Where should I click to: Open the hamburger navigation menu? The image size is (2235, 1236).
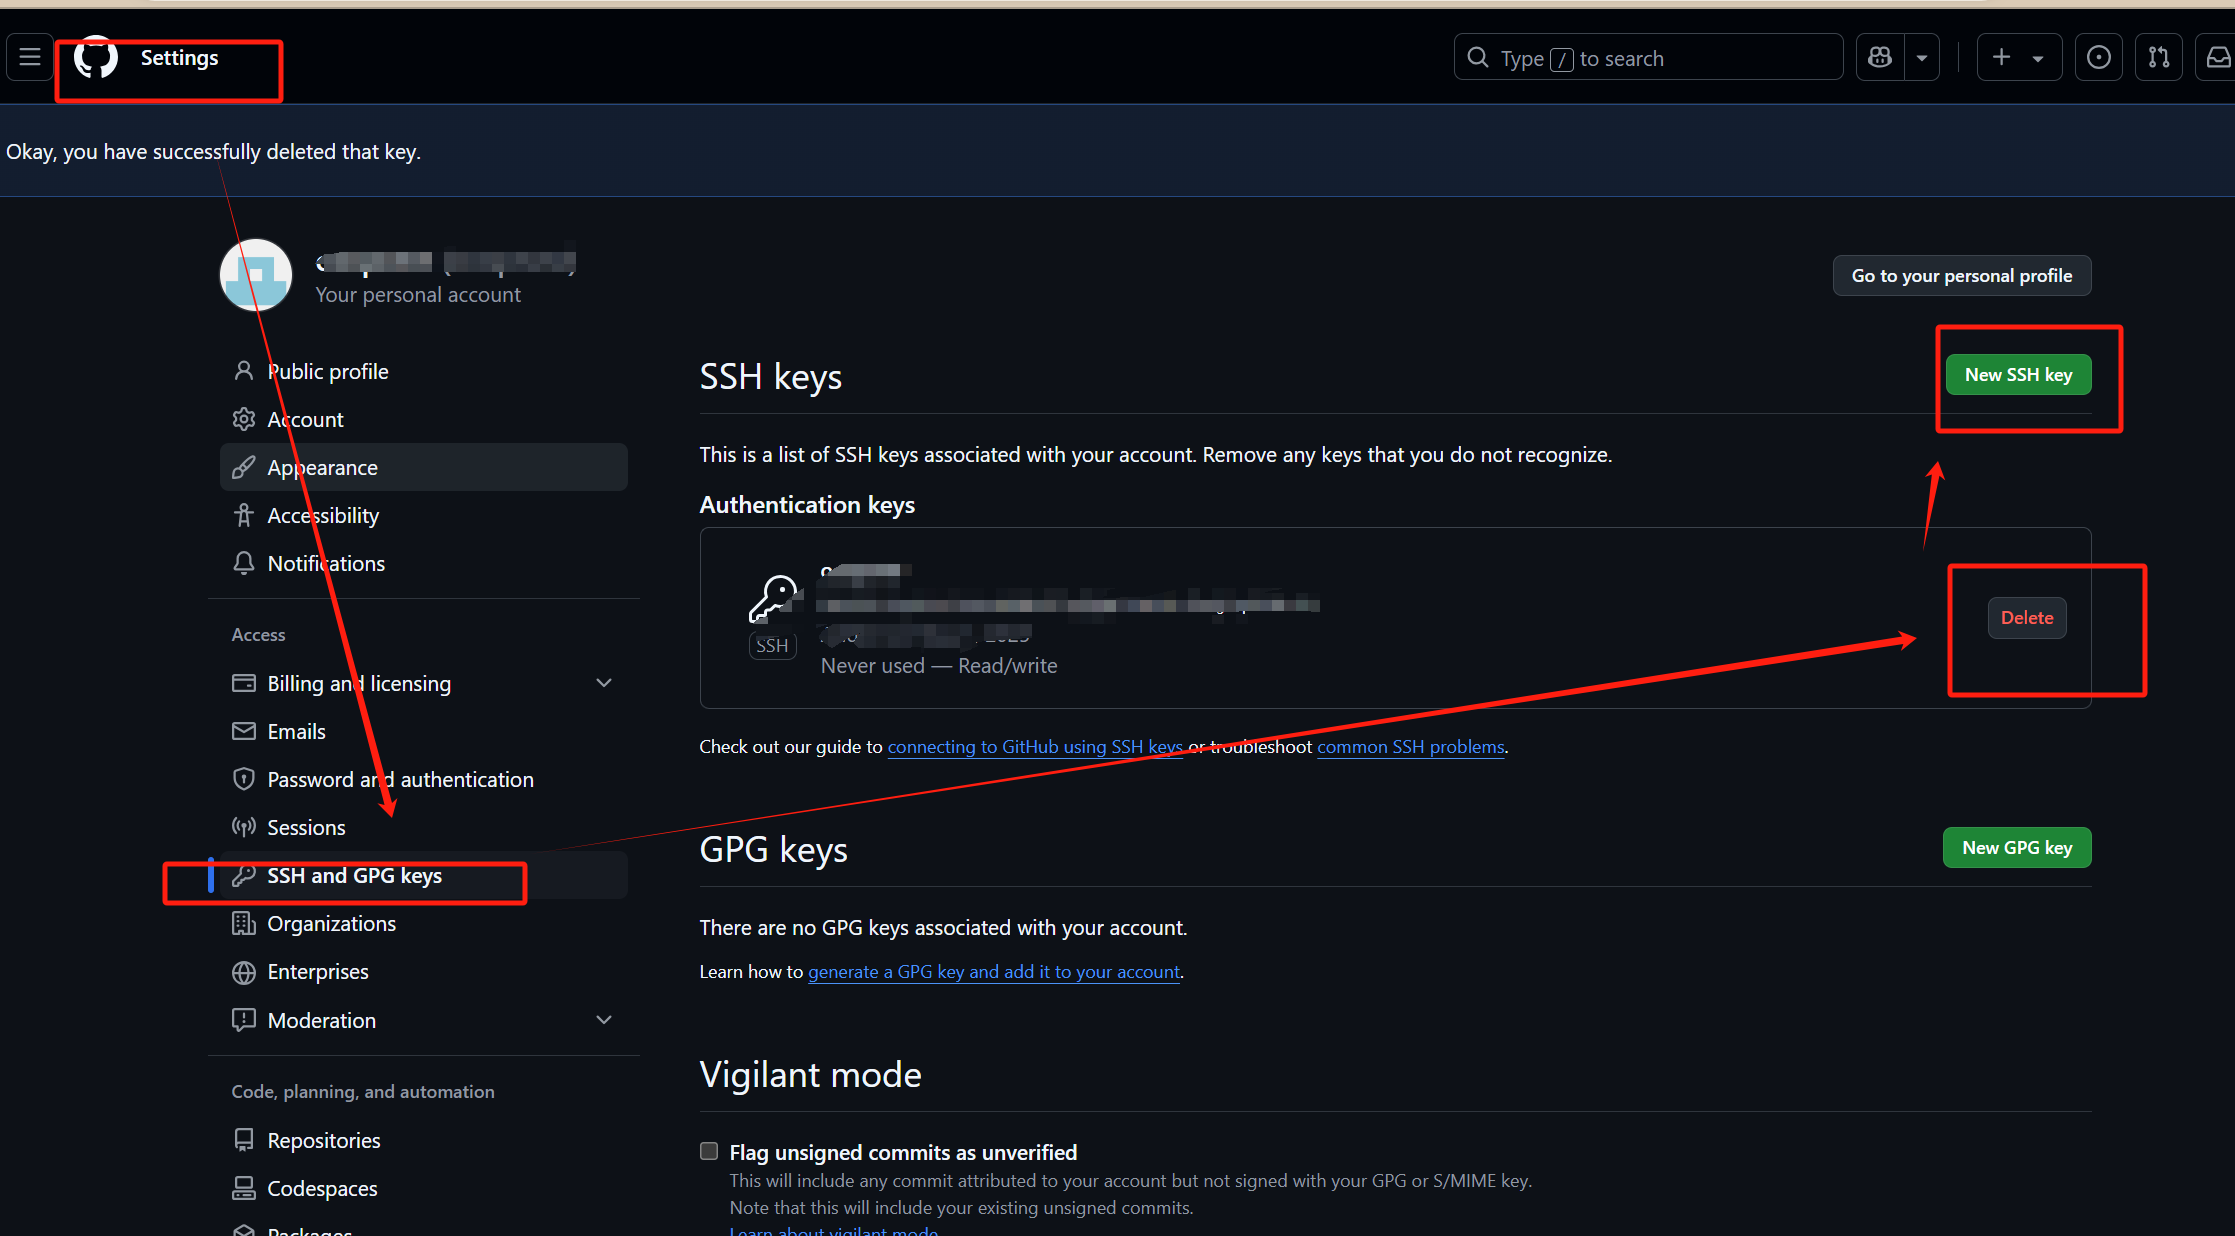pos(30,57)
